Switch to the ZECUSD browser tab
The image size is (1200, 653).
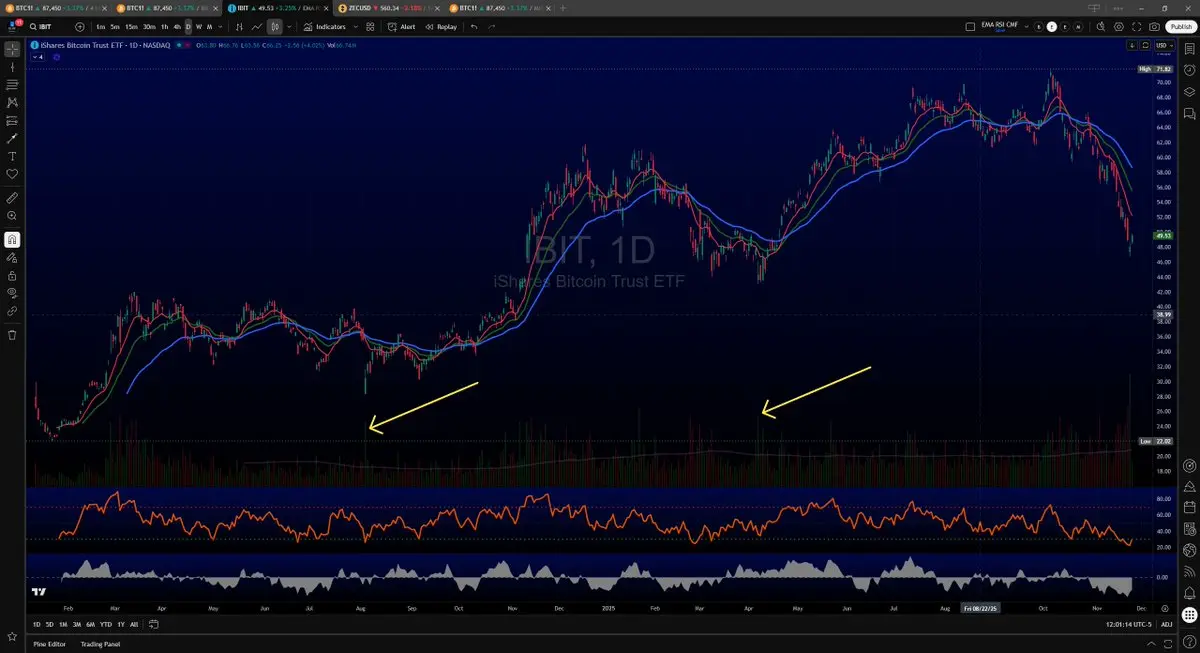tap(386, 7)
